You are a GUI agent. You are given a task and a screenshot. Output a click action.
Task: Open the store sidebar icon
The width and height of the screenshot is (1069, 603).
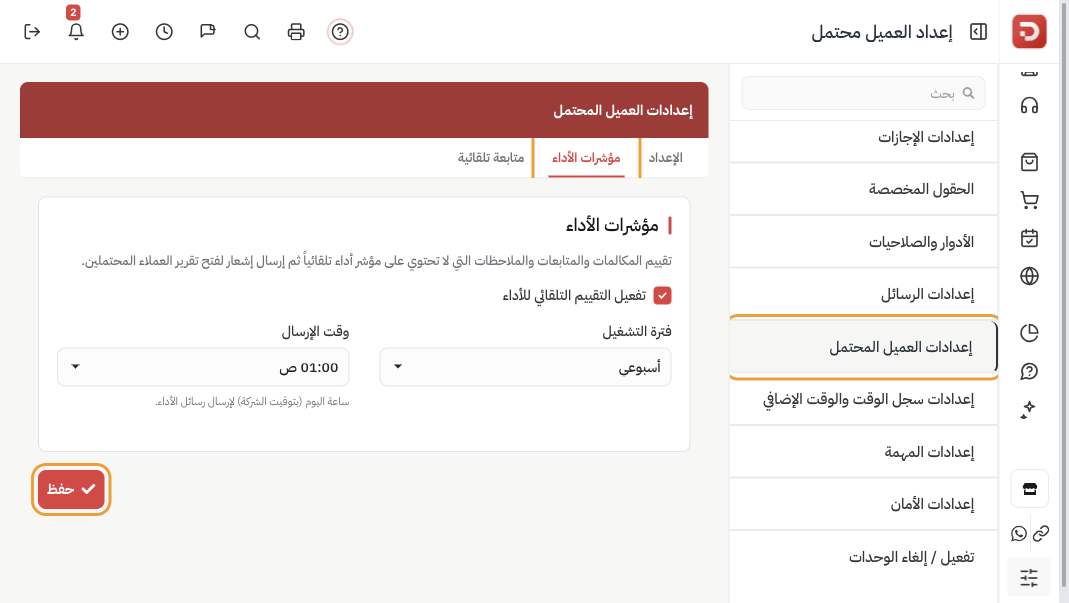click(x=1029, y=488)
